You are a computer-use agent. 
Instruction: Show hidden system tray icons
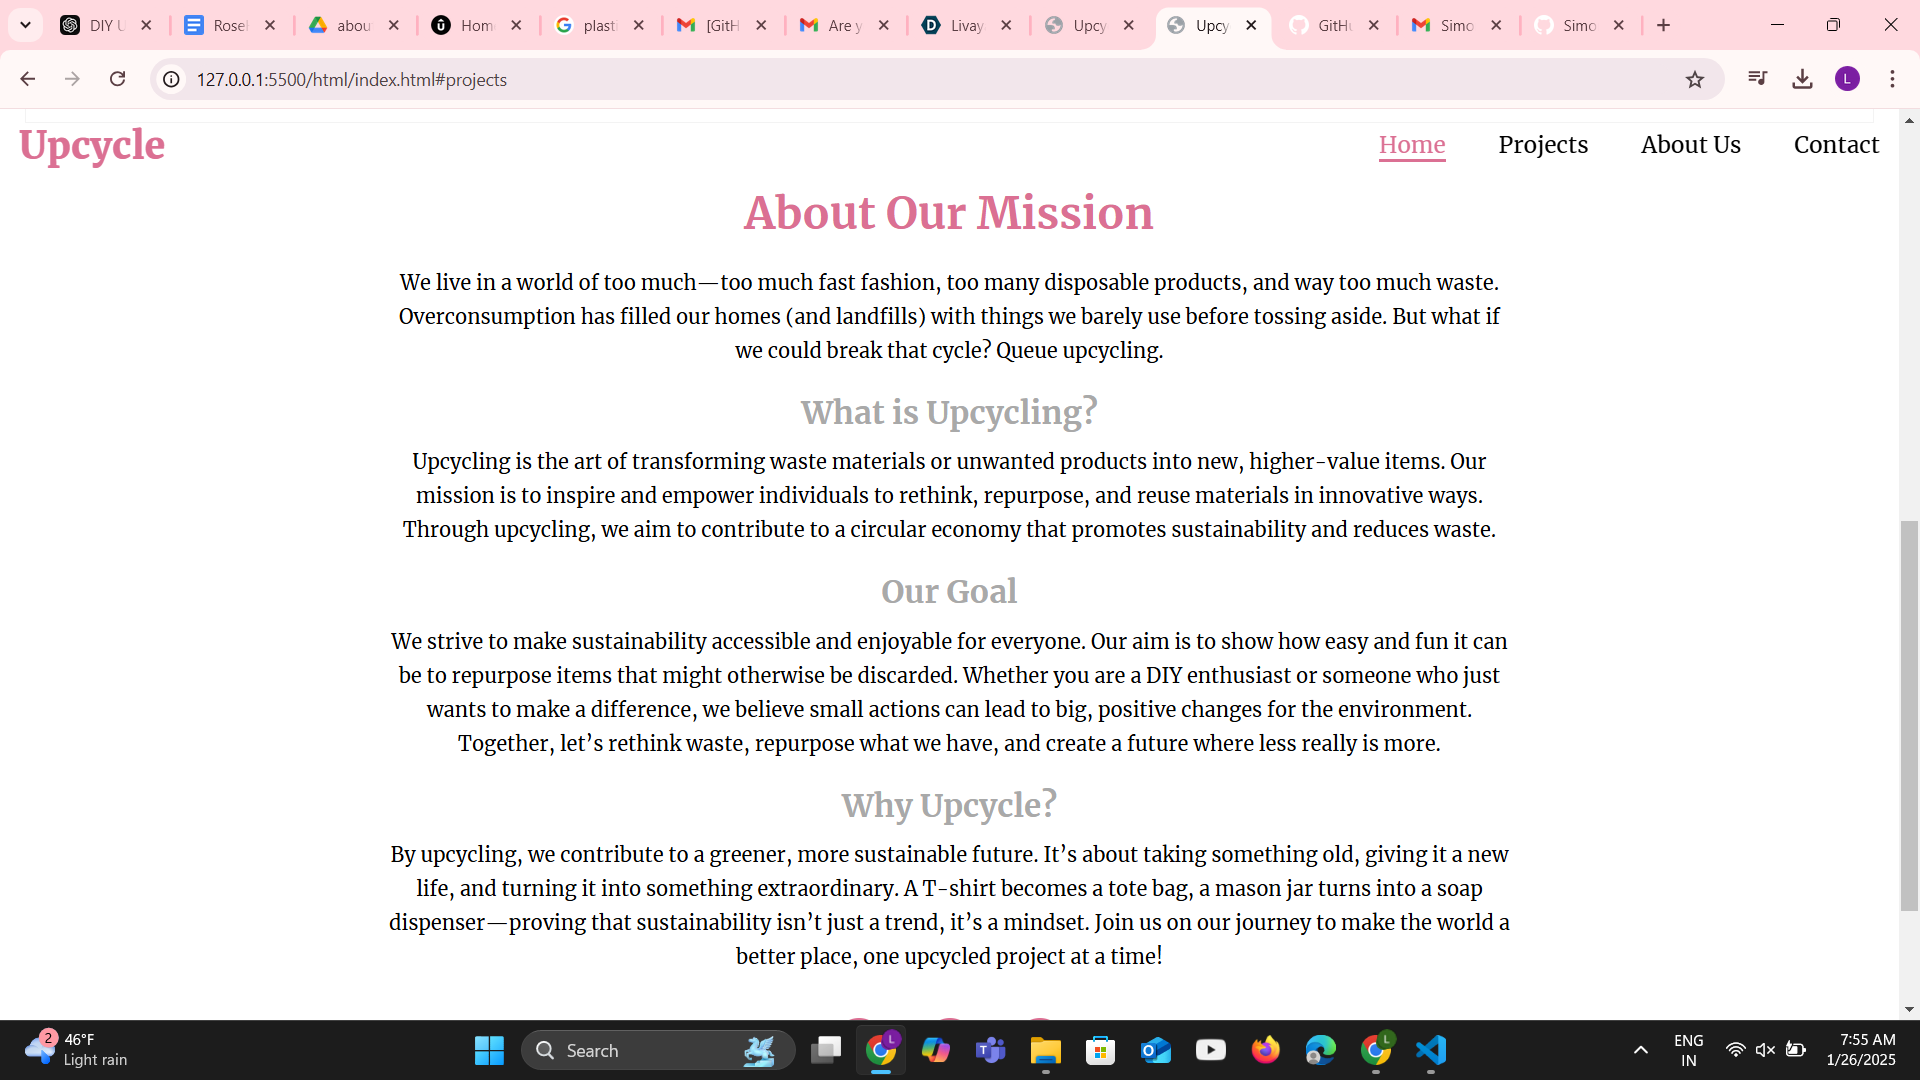[1640, 1050]
